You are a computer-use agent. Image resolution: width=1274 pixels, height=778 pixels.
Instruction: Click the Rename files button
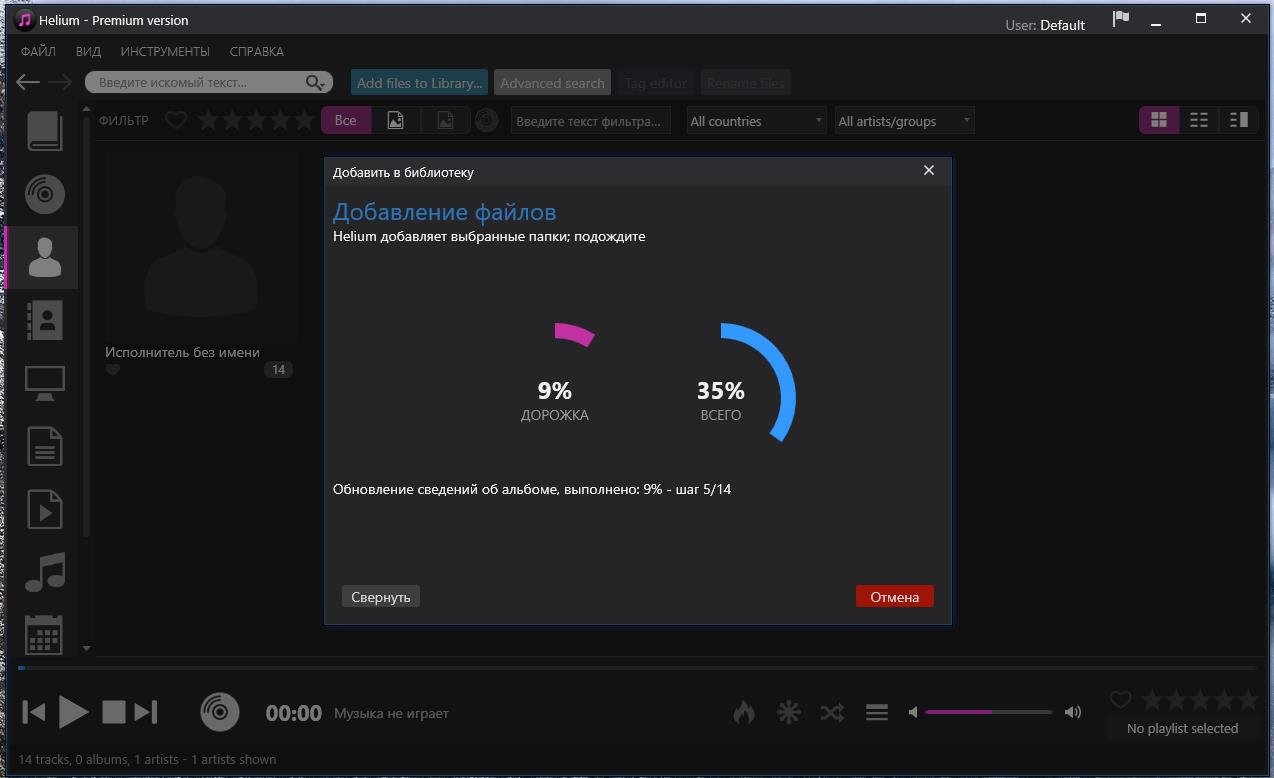click(746, 83)
